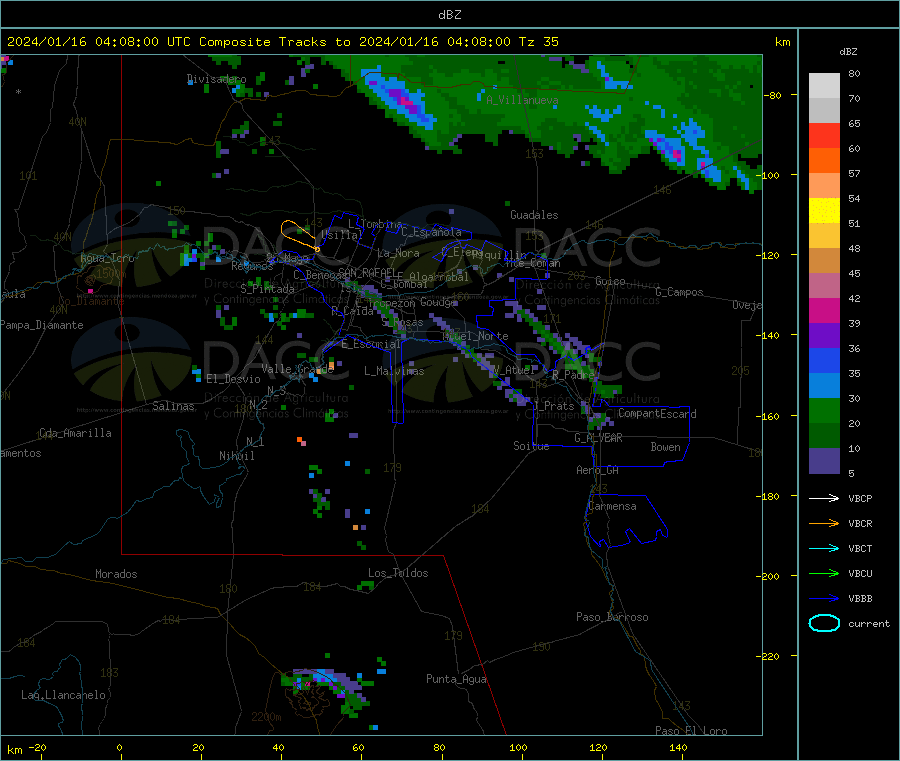Click the 'G_Campos' place label

(679, 292)
